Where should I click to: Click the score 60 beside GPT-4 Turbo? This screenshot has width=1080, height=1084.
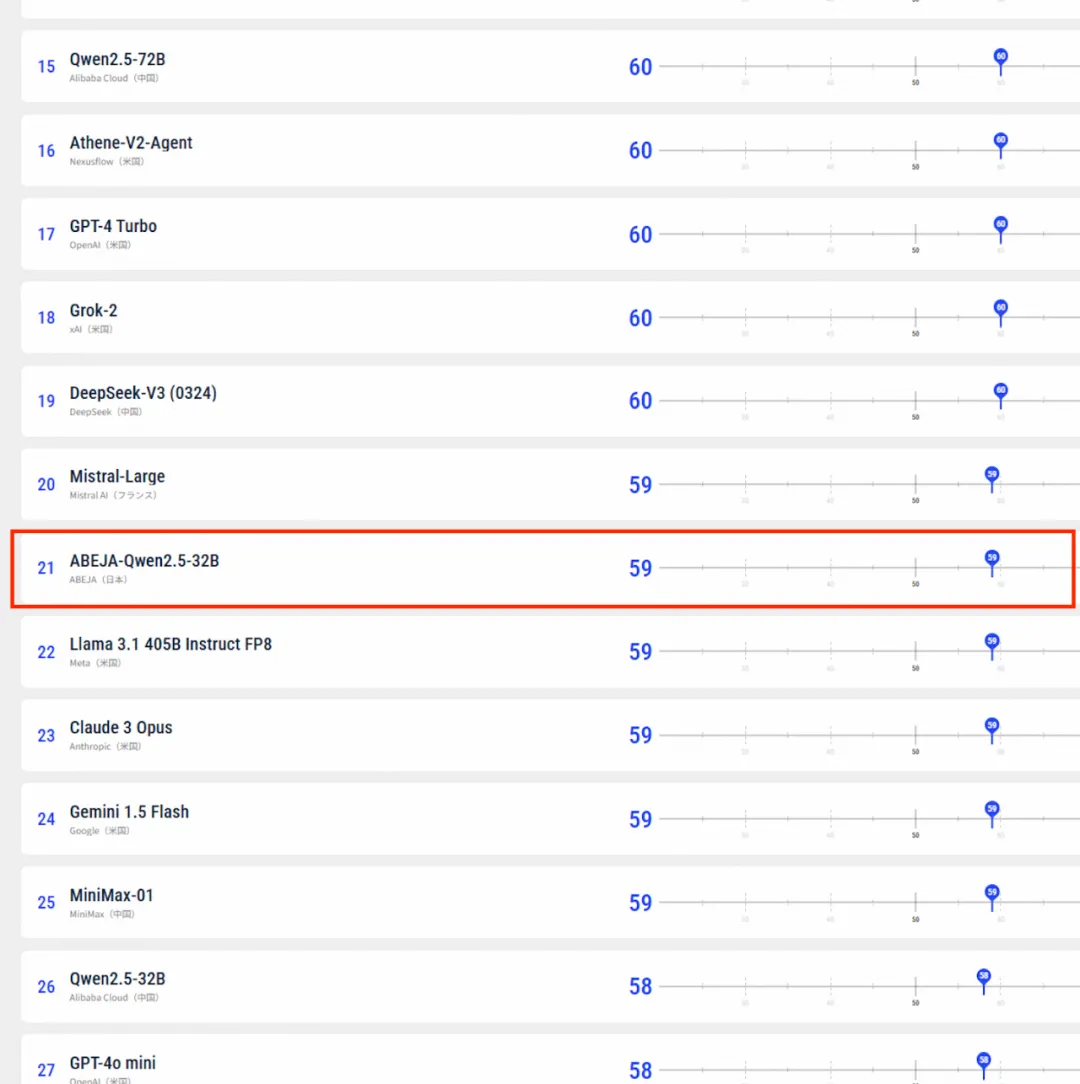(640, 235)
